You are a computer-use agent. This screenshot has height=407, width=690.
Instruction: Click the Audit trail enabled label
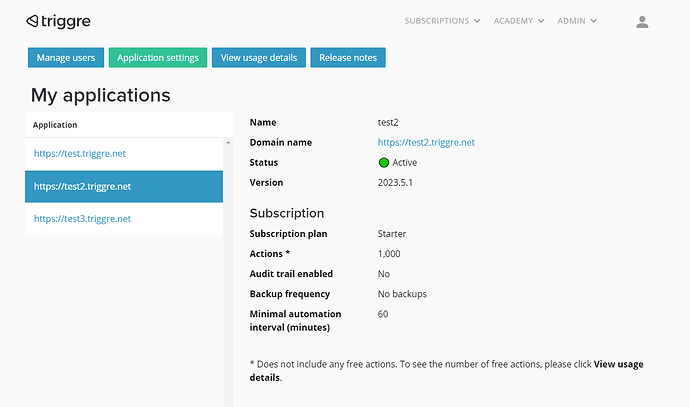(291, 274)
